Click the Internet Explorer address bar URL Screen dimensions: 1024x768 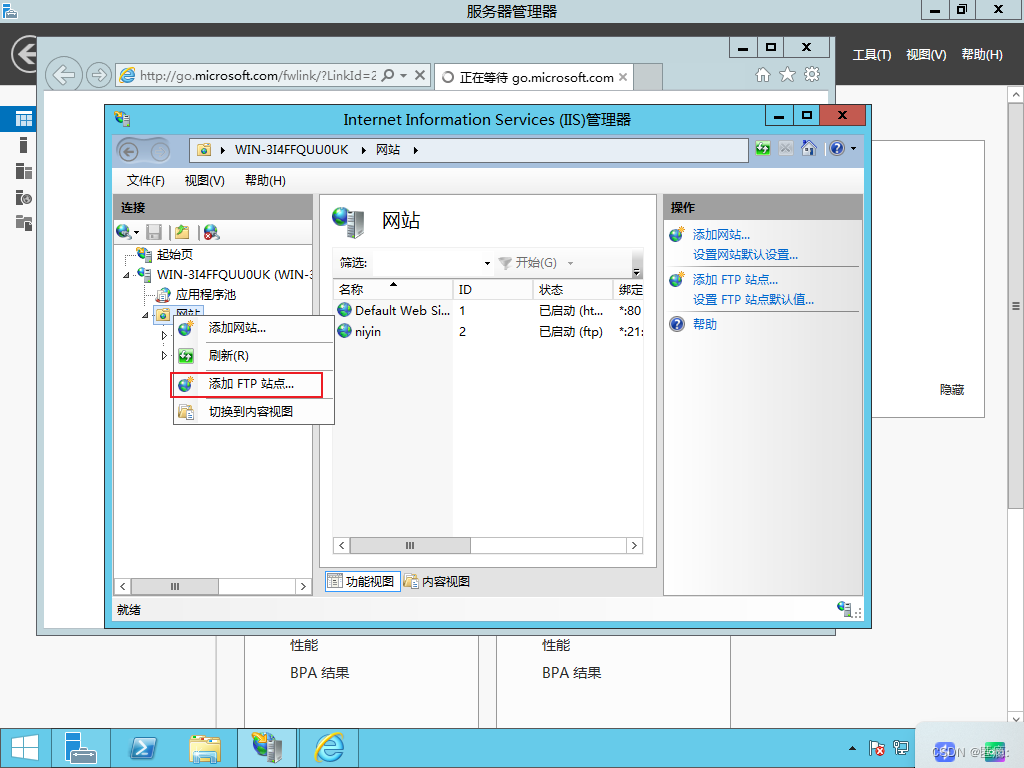(x=258, y=76)
